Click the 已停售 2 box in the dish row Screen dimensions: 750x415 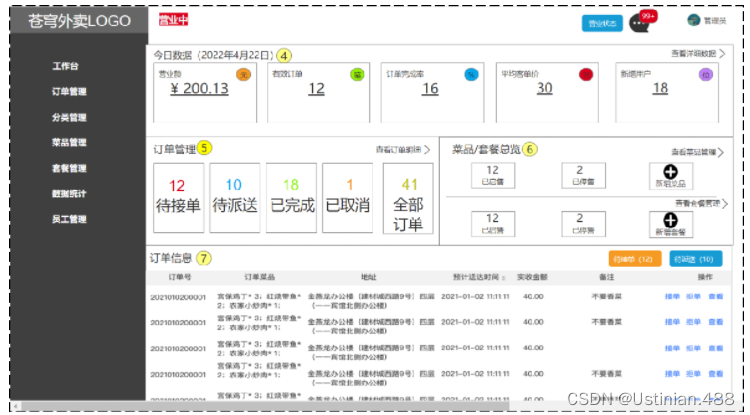pyautogui.click(x=584, y=175)
